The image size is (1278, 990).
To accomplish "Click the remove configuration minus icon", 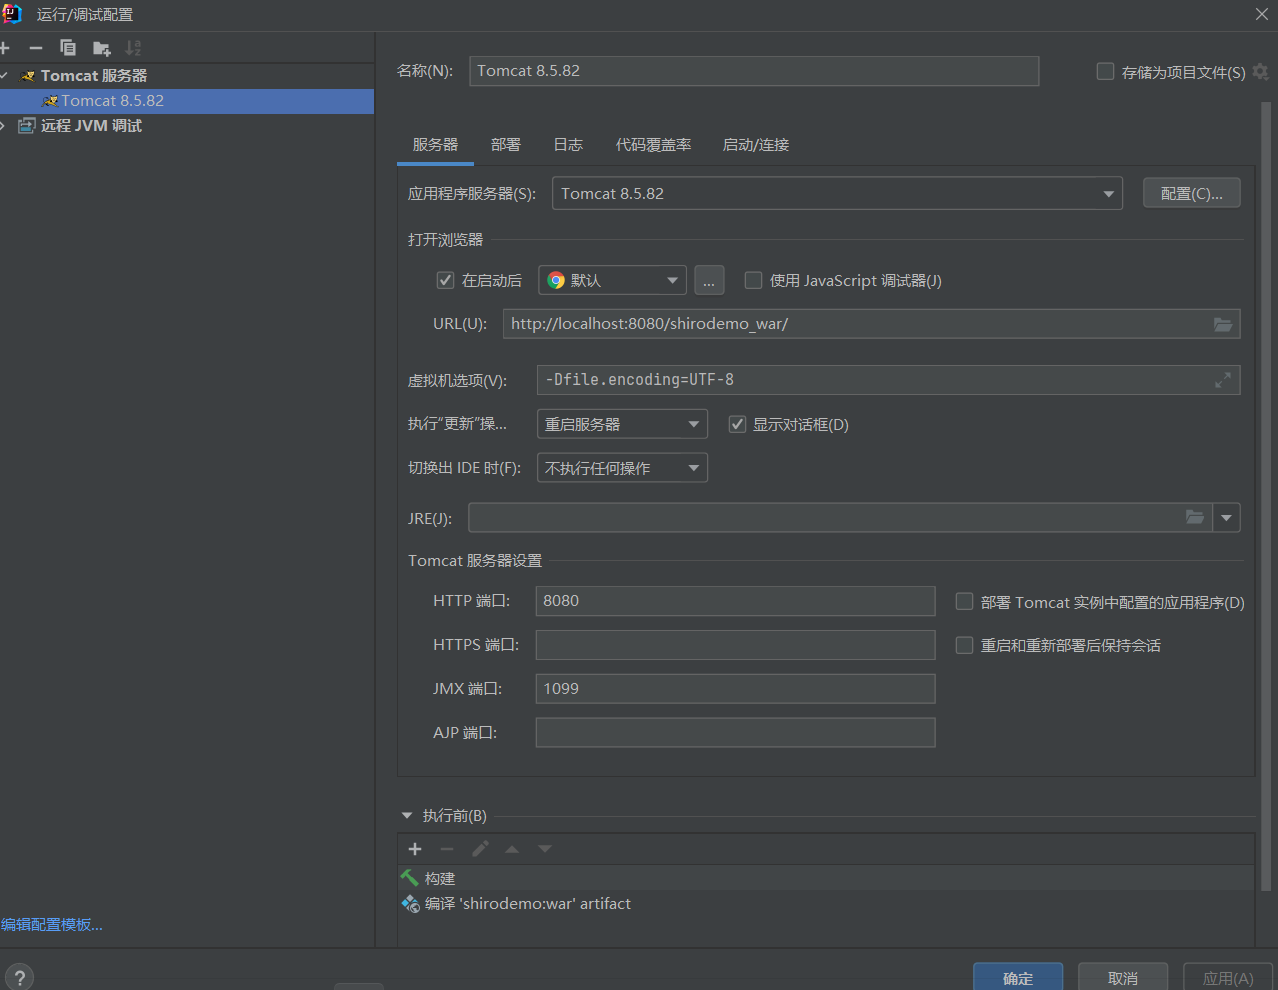I will click(36, 48).
